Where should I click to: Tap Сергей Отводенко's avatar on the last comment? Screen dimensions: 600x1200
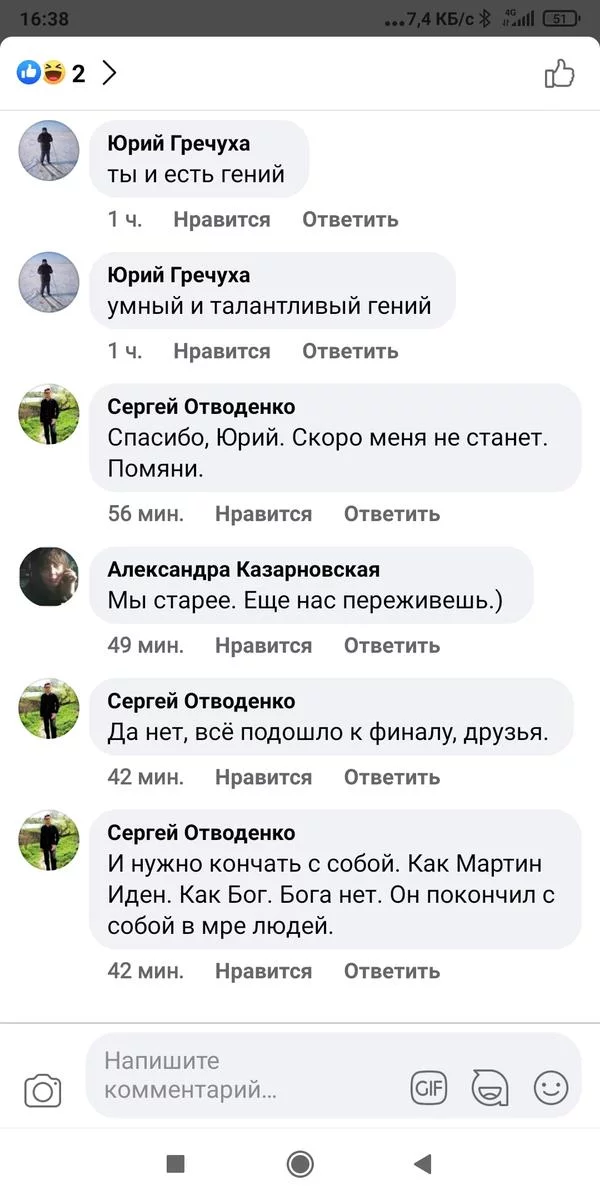point(49,840)
